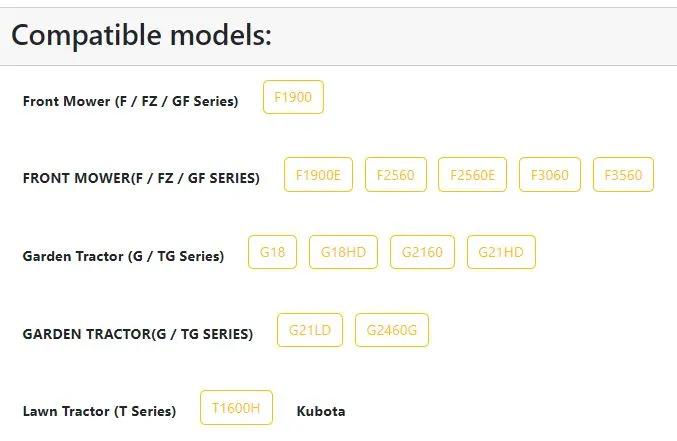Screen dimensions: 677x441
Task: Open the G21LD model tag
Action: [x=310, y=330]
